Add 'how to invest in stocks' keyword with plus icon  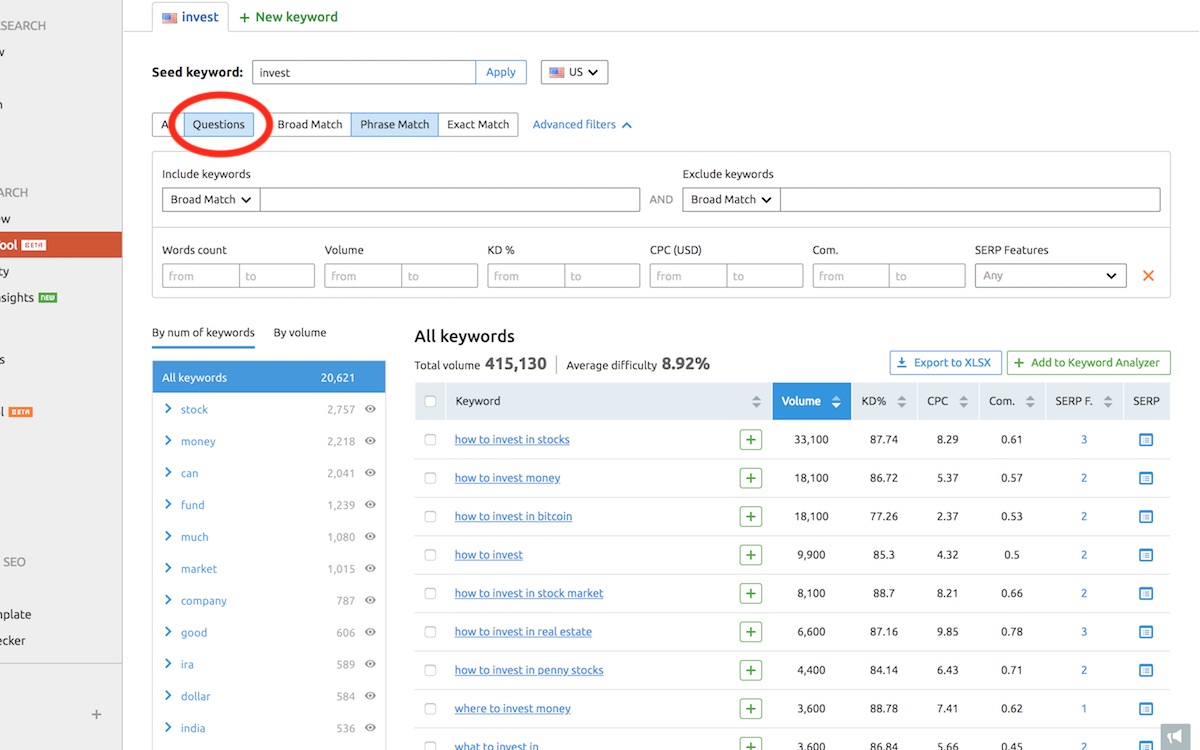pos(750,440)
